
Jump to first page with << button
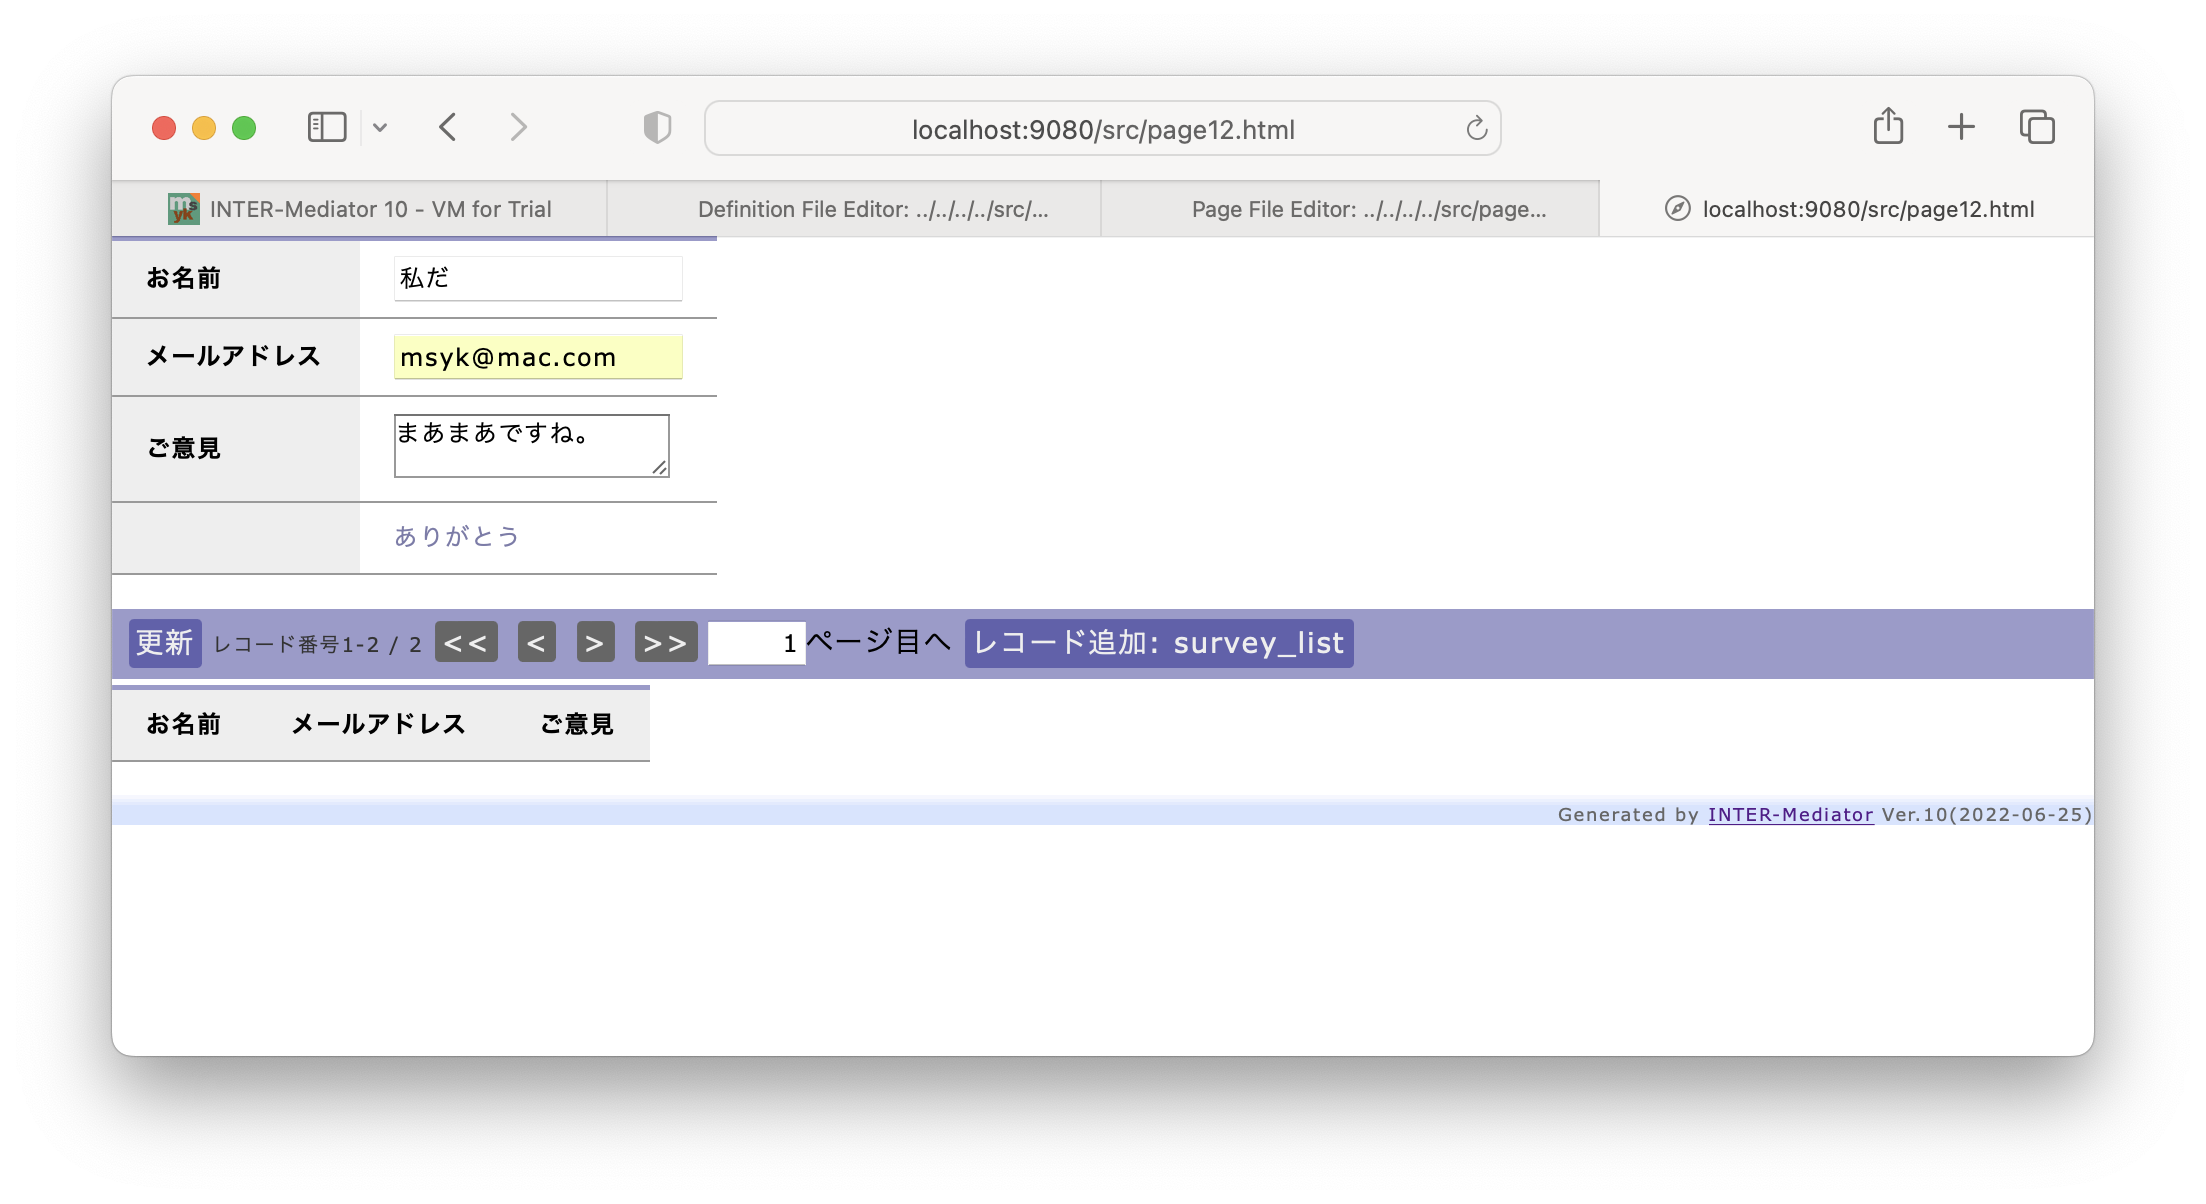click(x=466, y=643)
